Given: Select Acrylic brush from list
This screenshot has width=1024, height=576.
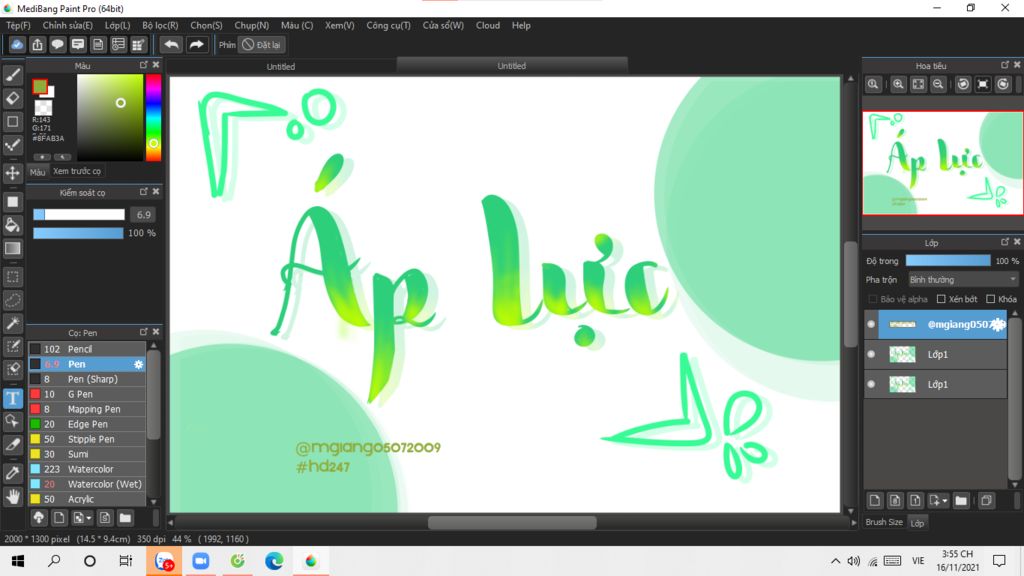Looking at the screenshot, I should point(87,499).
